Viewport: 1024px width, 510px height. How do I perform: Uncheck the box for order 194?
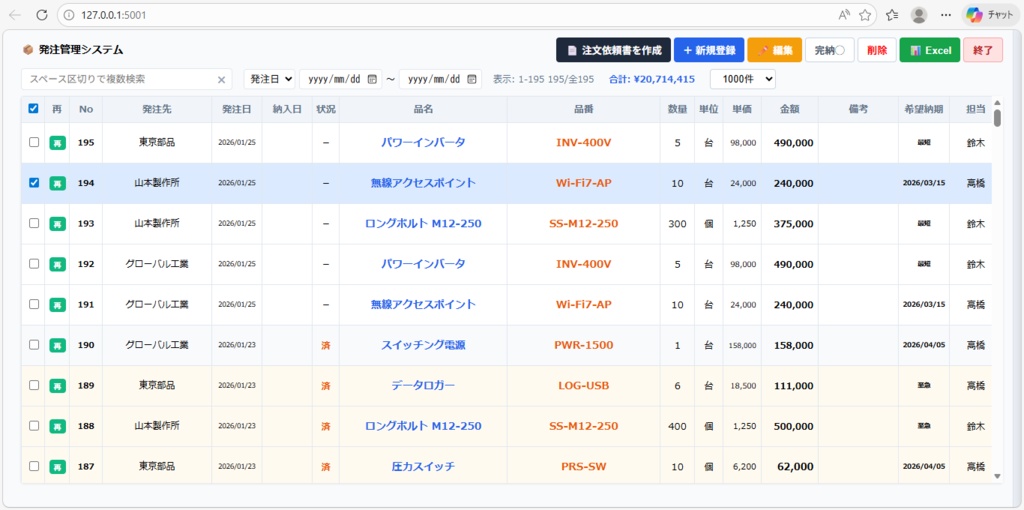34,183
